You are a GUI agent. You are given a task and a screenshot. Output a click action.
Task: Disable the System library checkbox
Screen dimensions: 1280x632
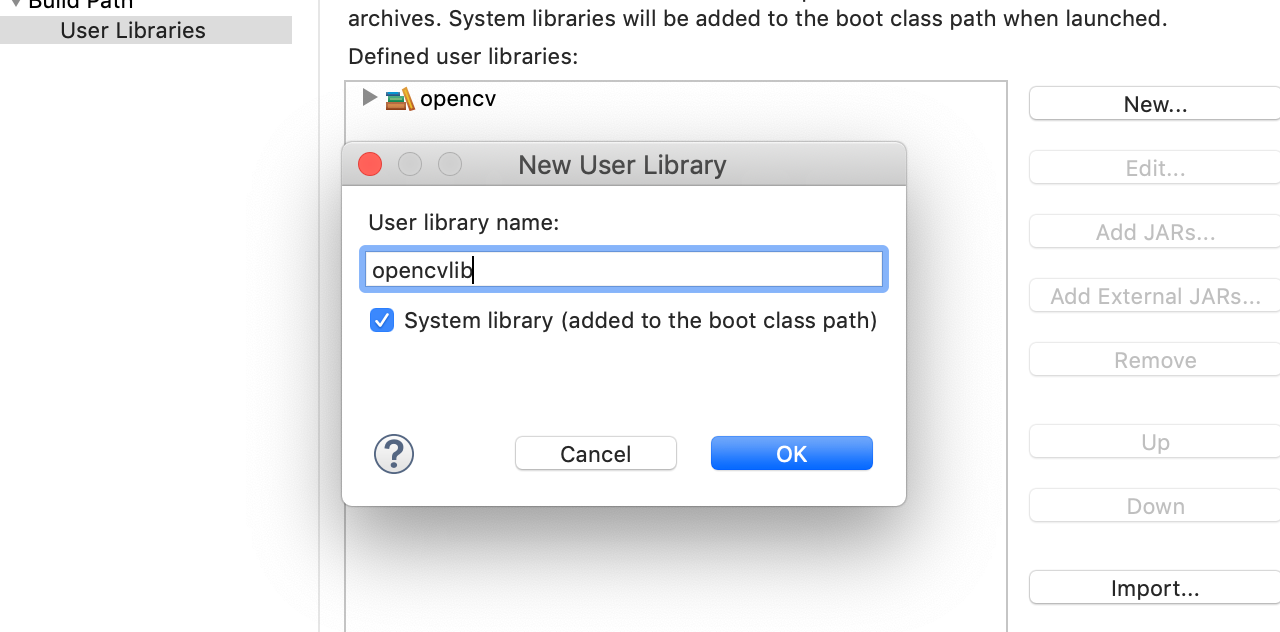pos(381,320)
